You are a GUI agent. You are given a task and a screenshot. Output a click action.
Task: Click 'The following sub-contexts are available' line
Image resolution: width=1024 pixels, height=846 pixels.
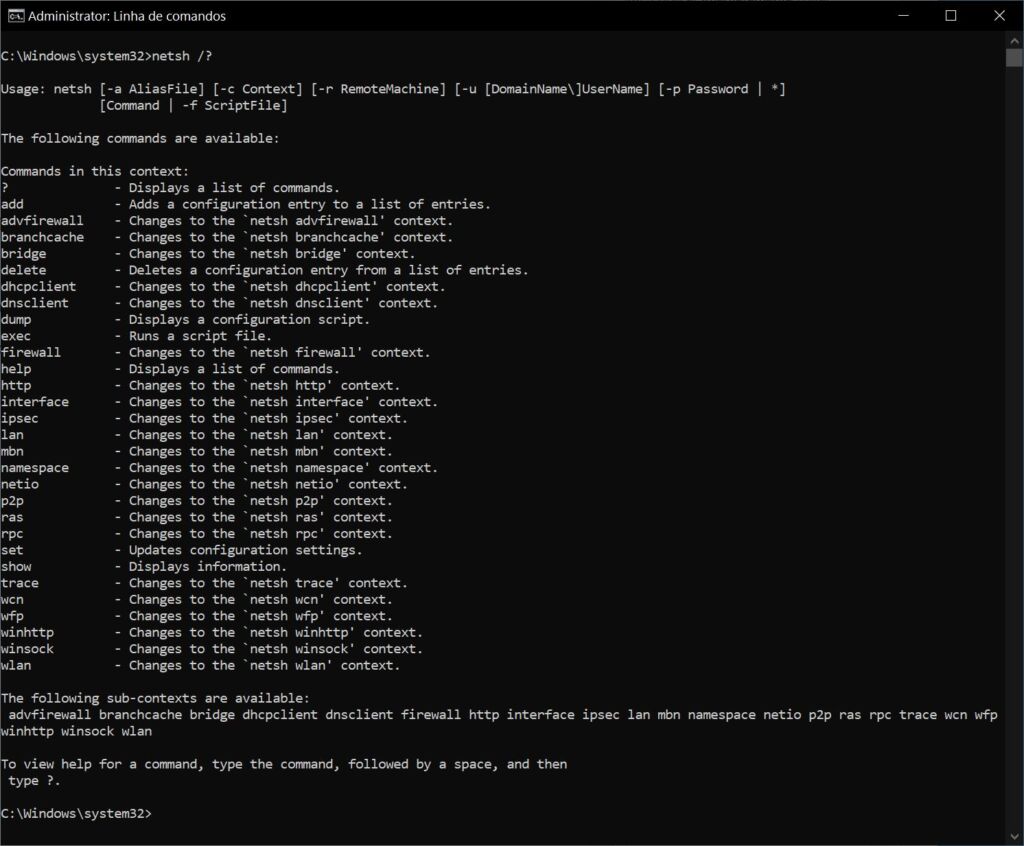click(155, 698)
